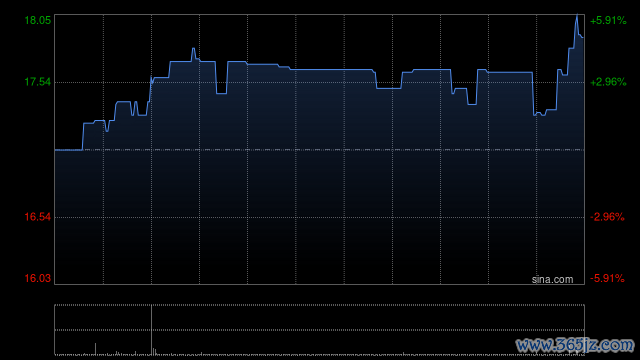Click the dashed previous-close baseline

pos(319,150)
